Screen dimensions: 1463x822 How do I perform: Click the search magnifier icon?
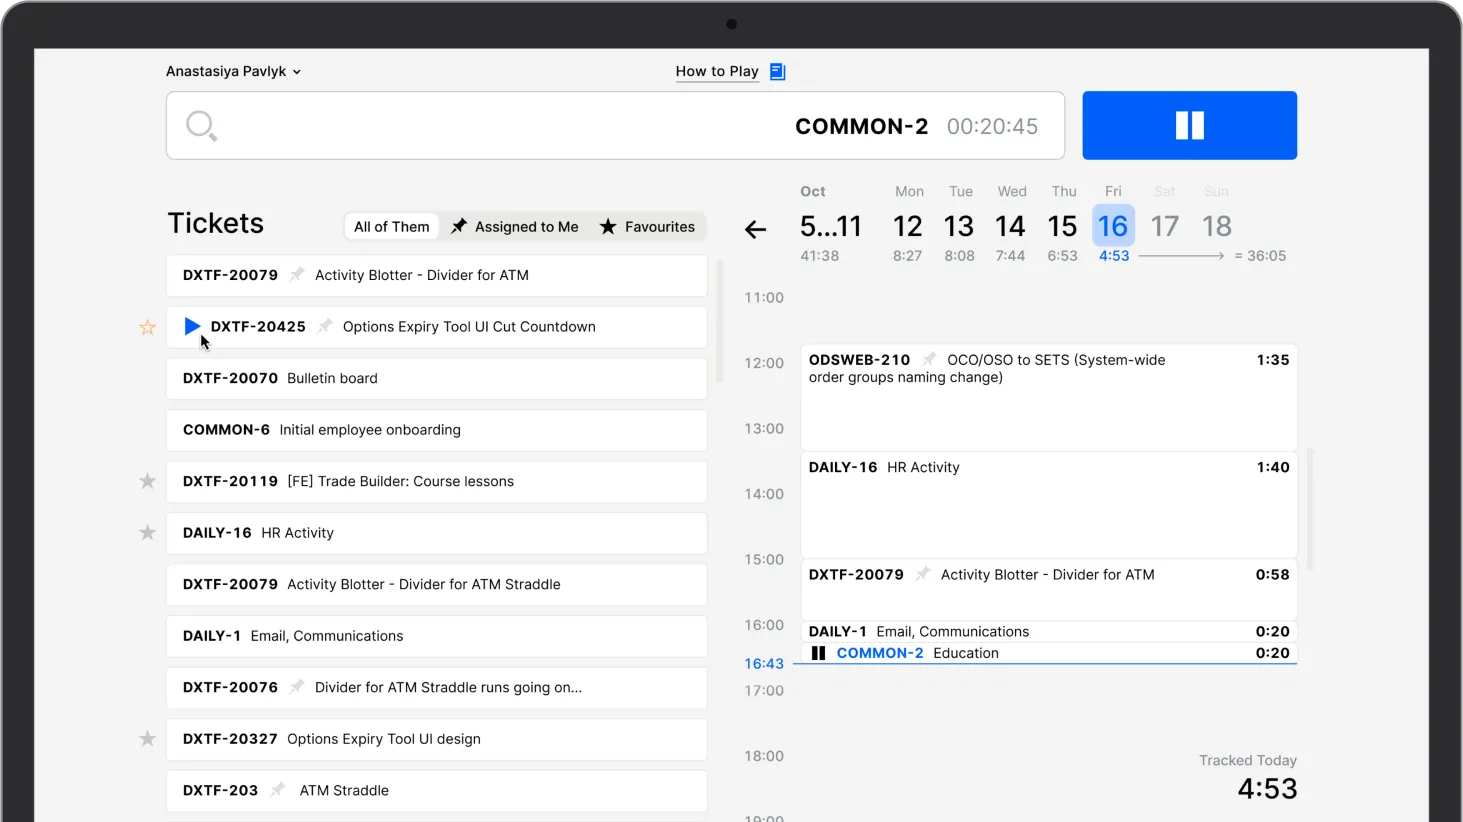click(x=201, y=125)
